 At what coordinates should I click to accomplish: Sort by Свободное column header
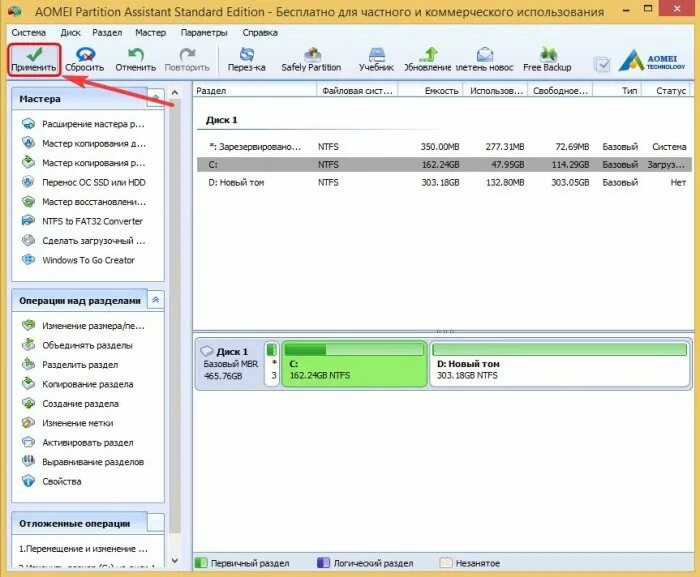coord(560,91)
